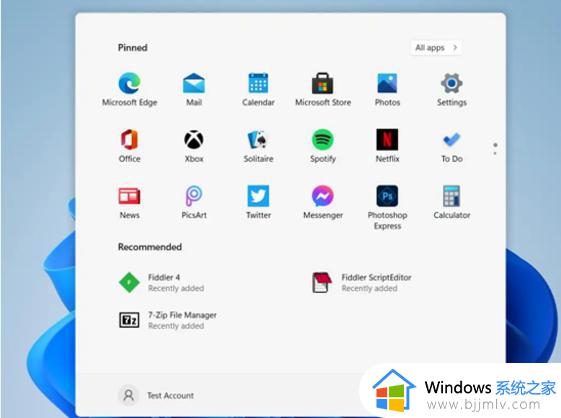Launch Messenger

[323, 202]
